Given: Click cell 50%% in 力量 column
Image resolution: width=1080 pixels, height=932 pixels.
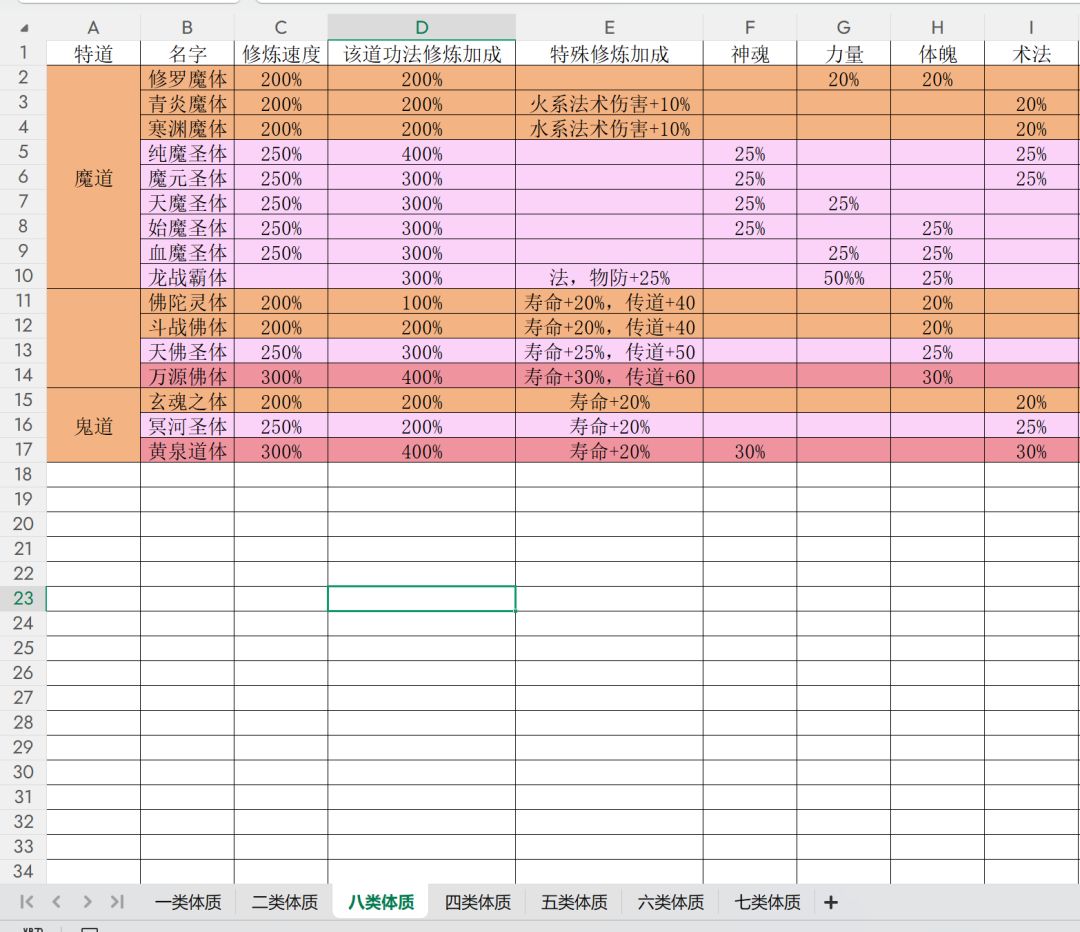Looking at the screenshot, I should [x=843, y=277].
